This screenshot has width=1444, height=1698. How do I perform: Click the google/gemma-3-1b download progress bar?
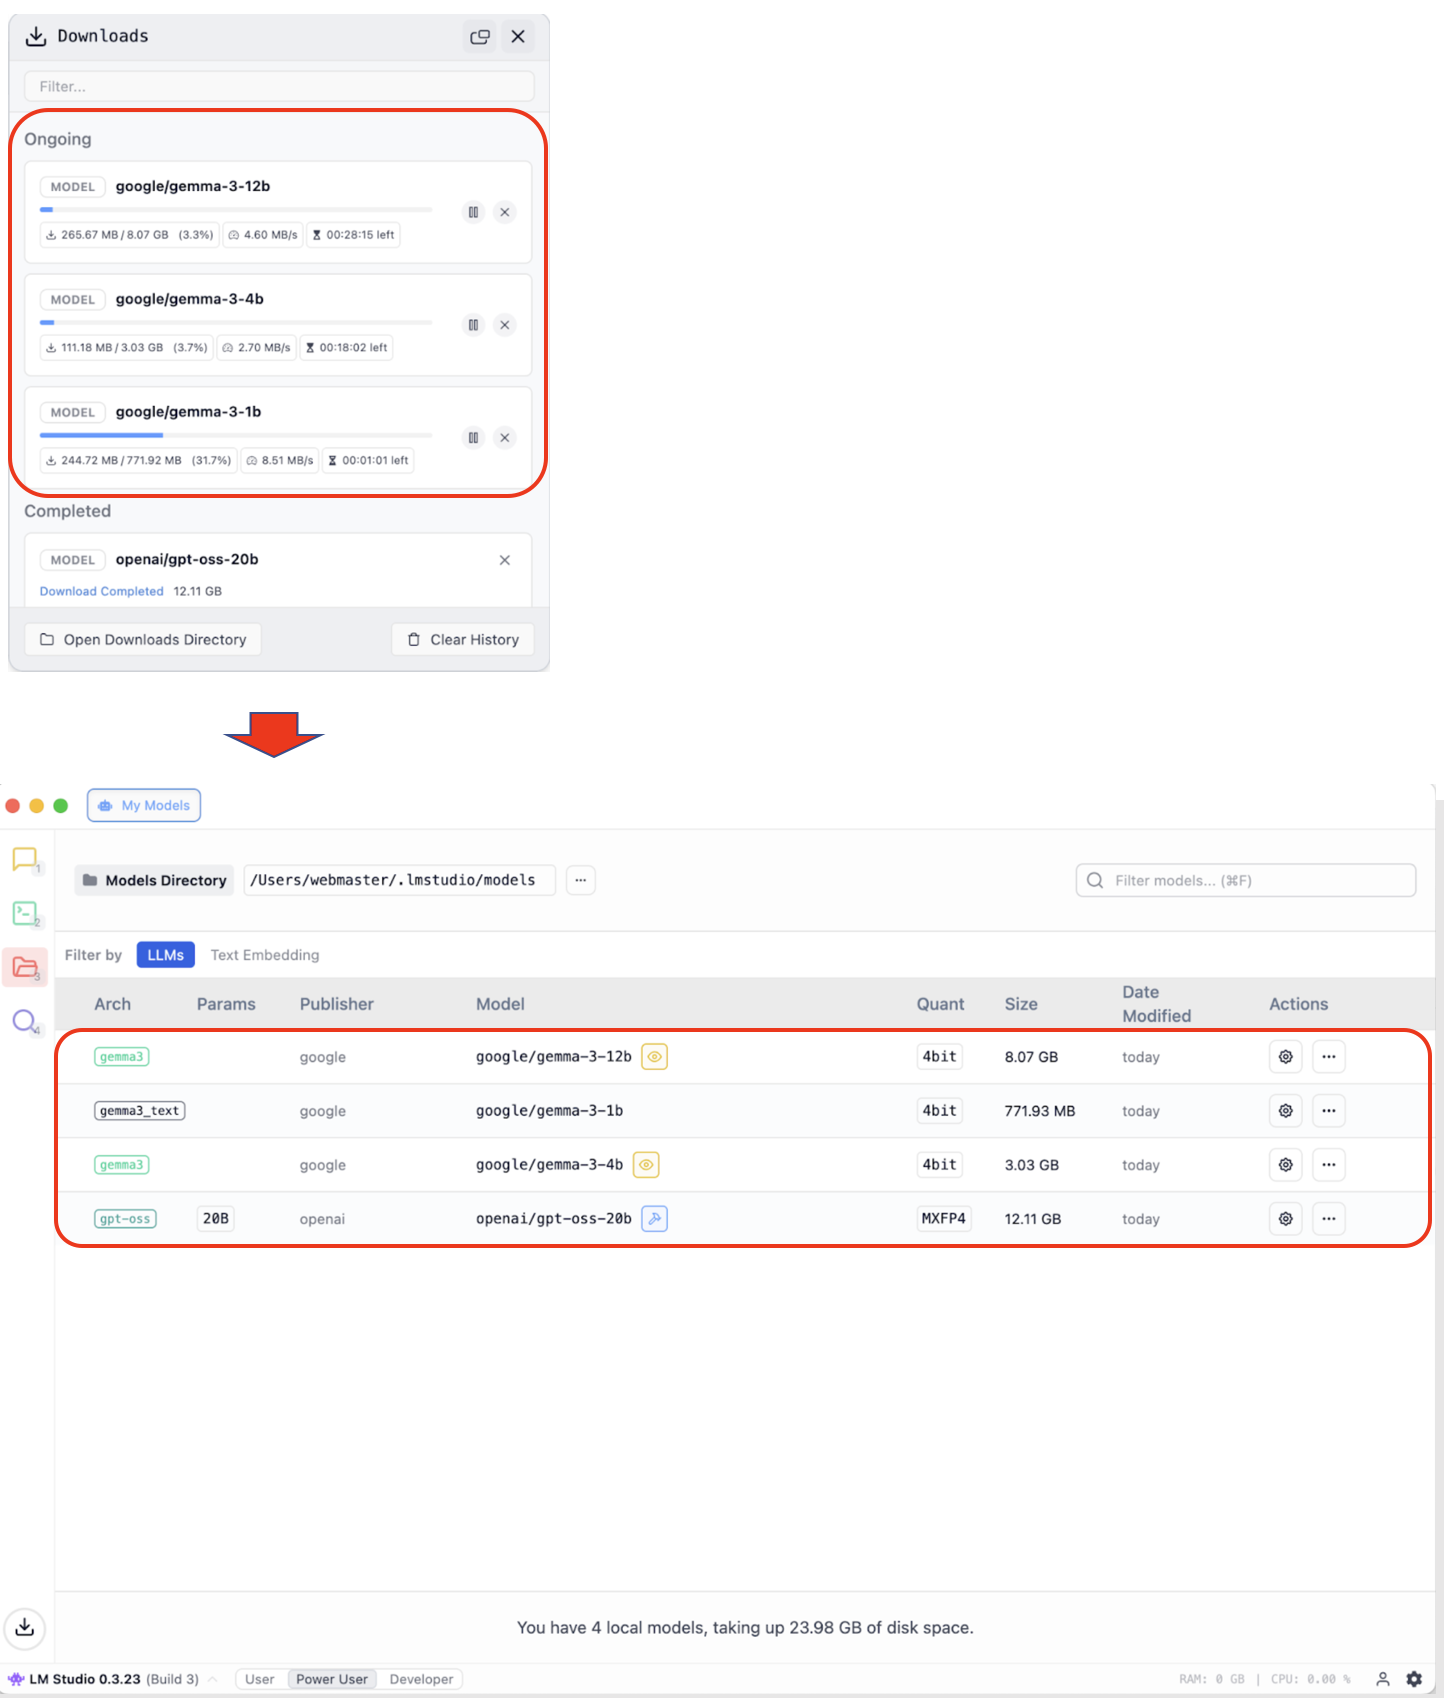236,435
